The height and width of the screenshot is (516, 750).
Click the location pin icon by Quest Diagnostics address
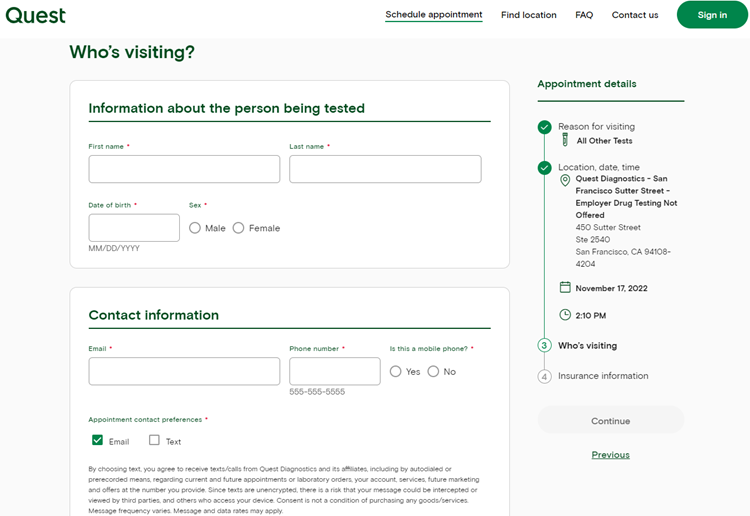(565, 180)
